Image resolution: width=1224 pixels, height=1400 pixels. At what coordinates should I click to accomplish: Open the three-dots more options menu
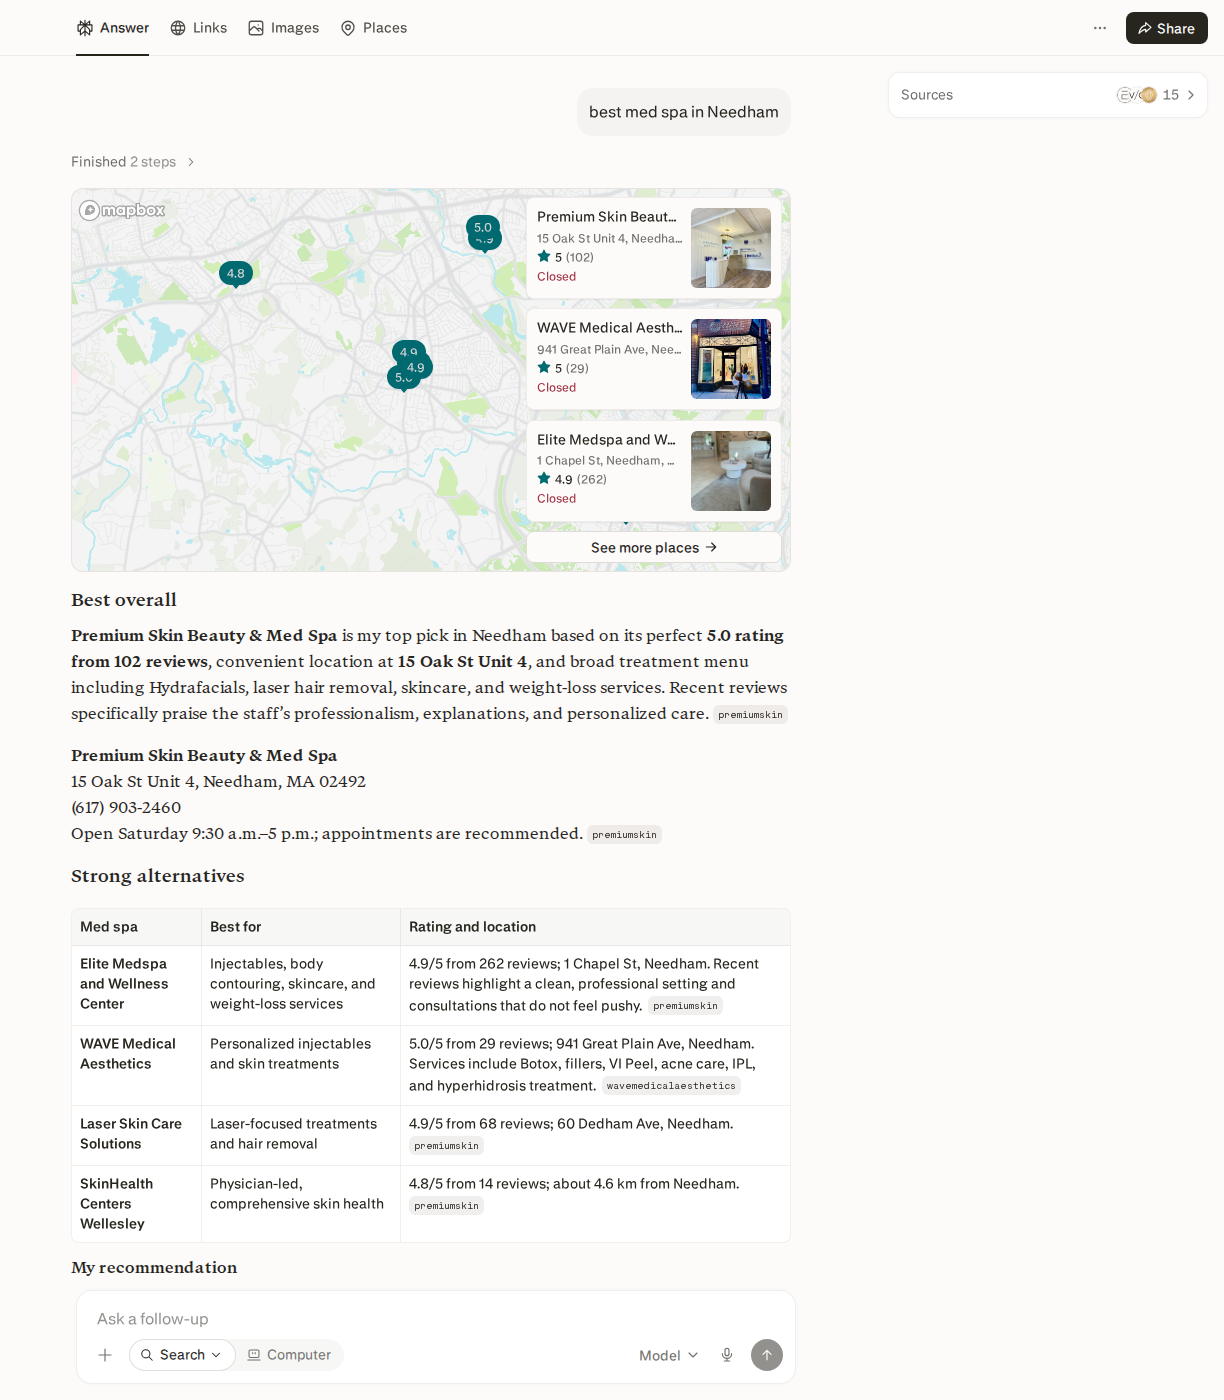pyautogui.click(x=1100, y=28)
